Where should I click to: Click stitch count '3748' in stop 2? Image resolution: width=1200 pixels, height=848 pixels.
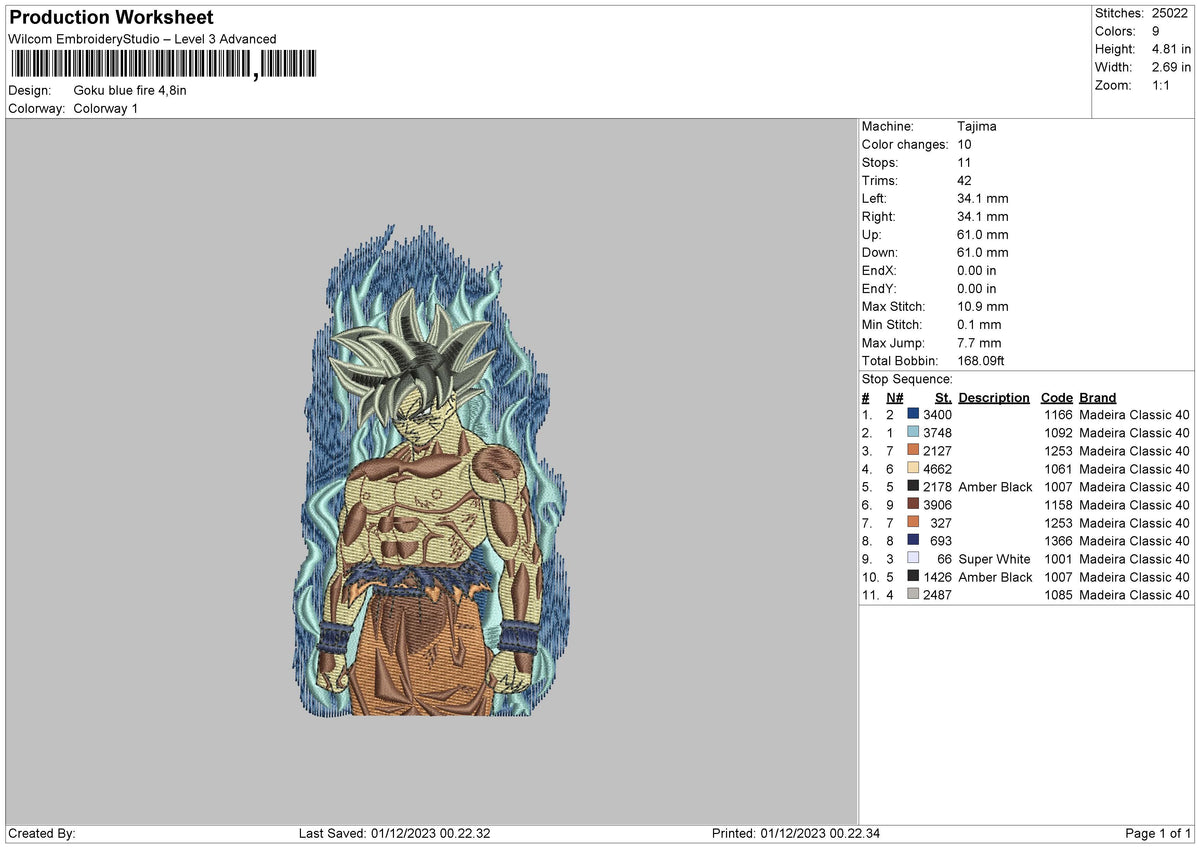click(x=937, y=432)
